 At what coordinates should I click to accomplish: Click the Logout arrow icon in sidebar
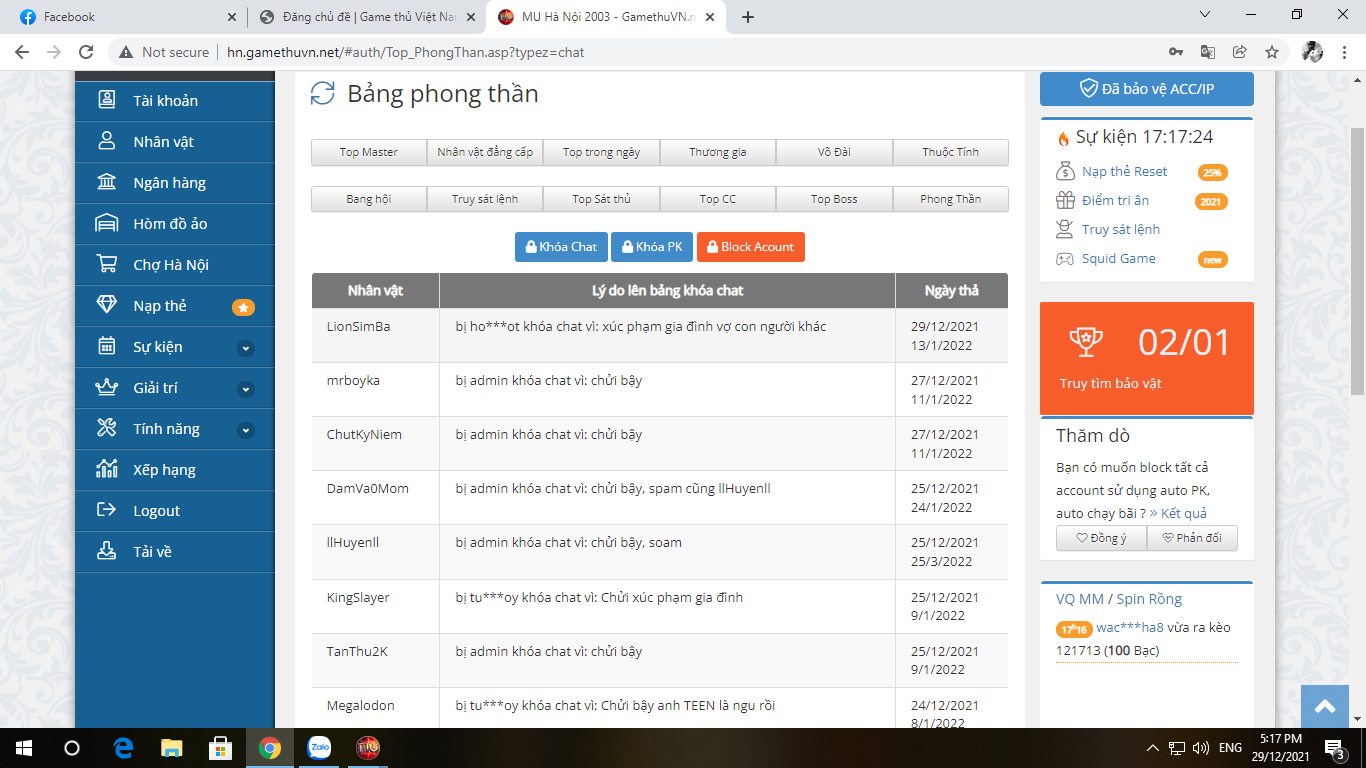pyautogui.click(x=106, y=511)
